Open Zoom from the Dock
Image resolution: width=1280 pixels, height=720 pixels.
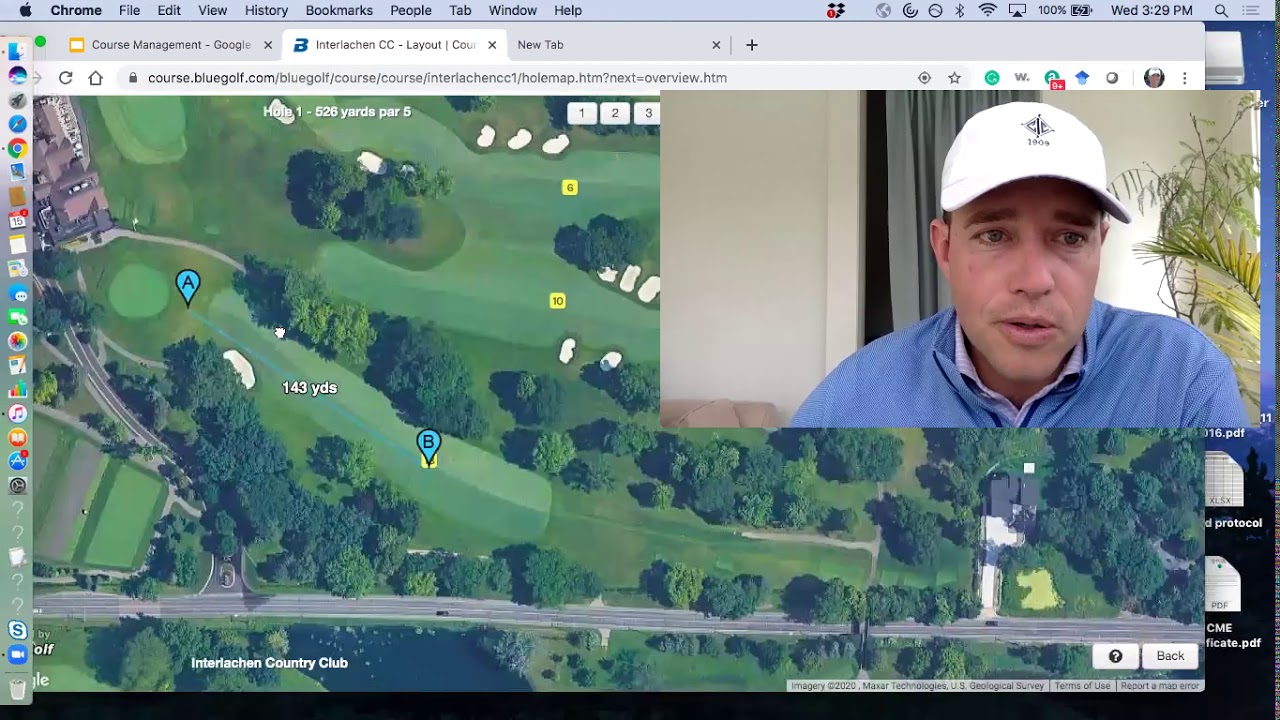(x=17, y=654)
